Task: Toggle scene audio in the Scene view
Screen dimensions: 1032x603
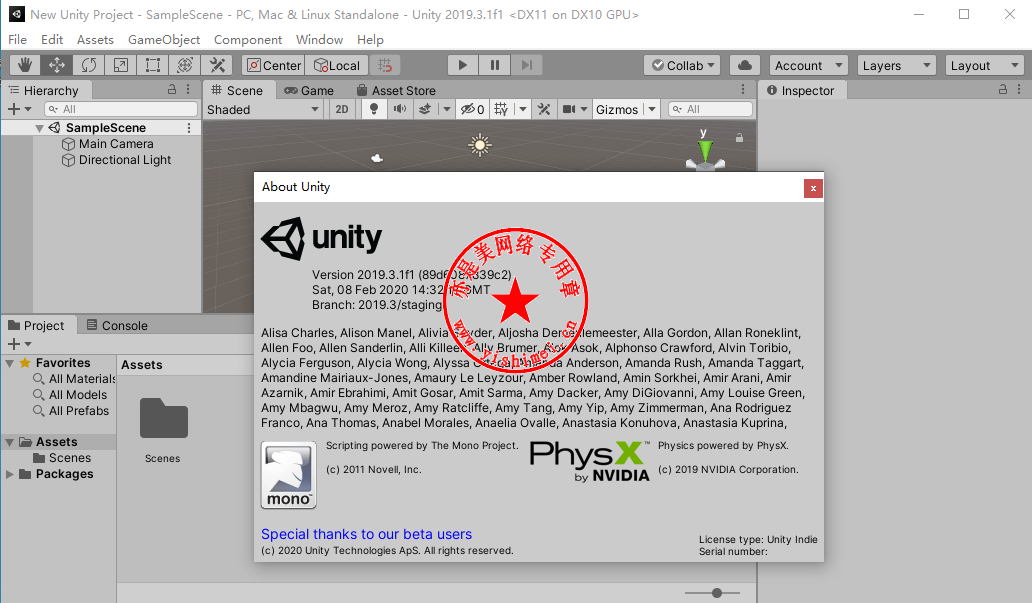Action: click(400, 109)
